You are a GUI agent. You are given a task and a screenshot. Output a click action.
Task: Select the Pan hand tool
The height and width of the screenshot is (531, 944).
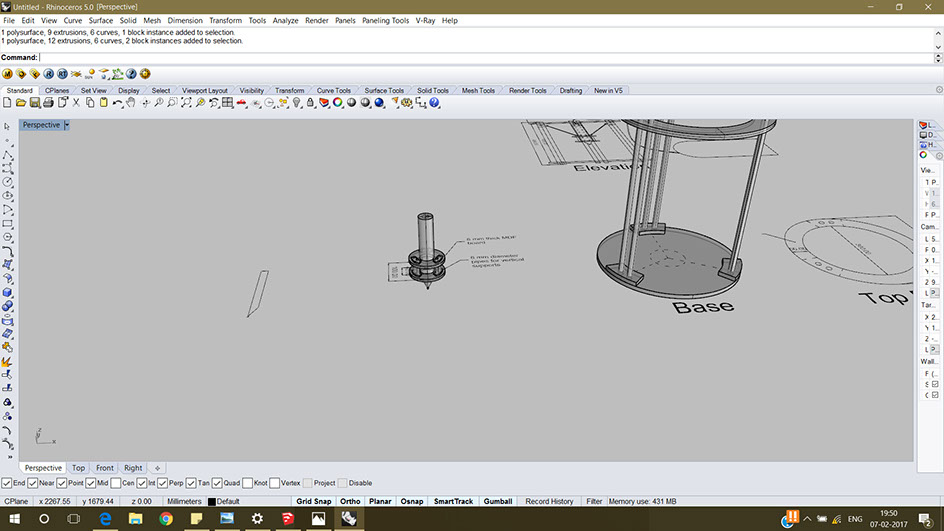pyautogui.click(x=131, y=103)
